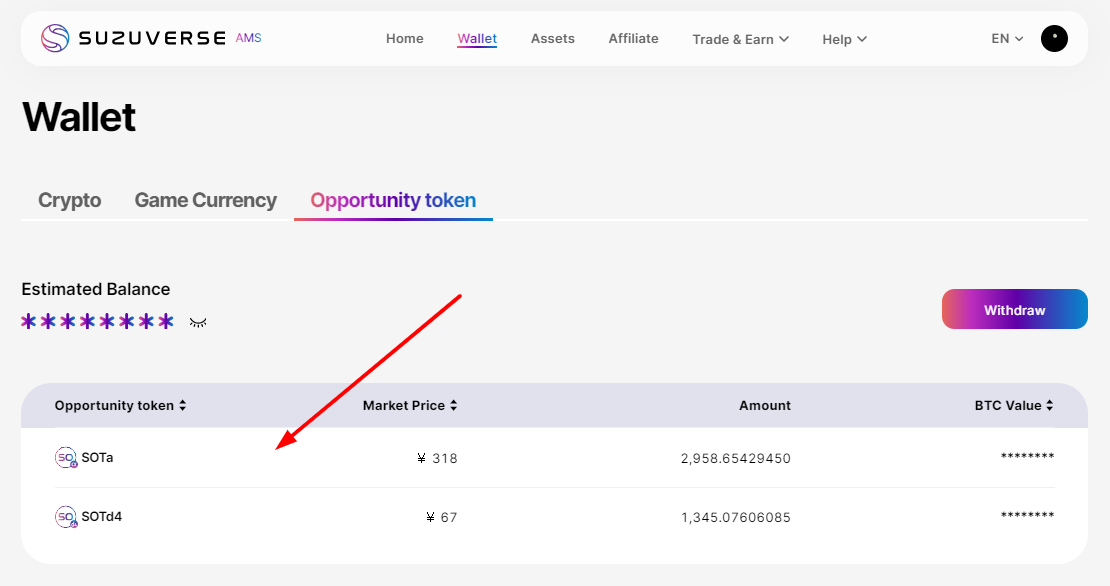Select the SOTa token row name
1110x586 pixels.
pyautogui.click(x=98, y=458)
